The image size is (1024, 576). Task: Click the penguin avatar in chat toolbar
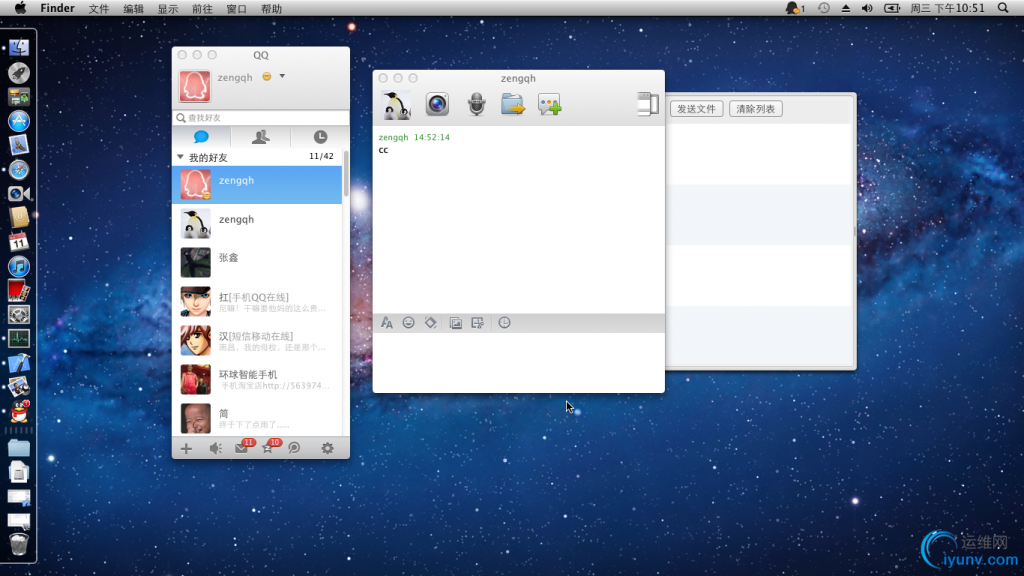[x=396, y=104]
